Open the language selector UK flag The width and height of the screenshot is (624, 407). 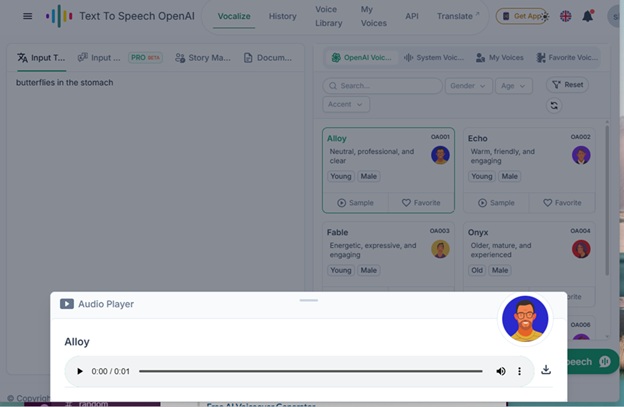click(x=566, y=16)
